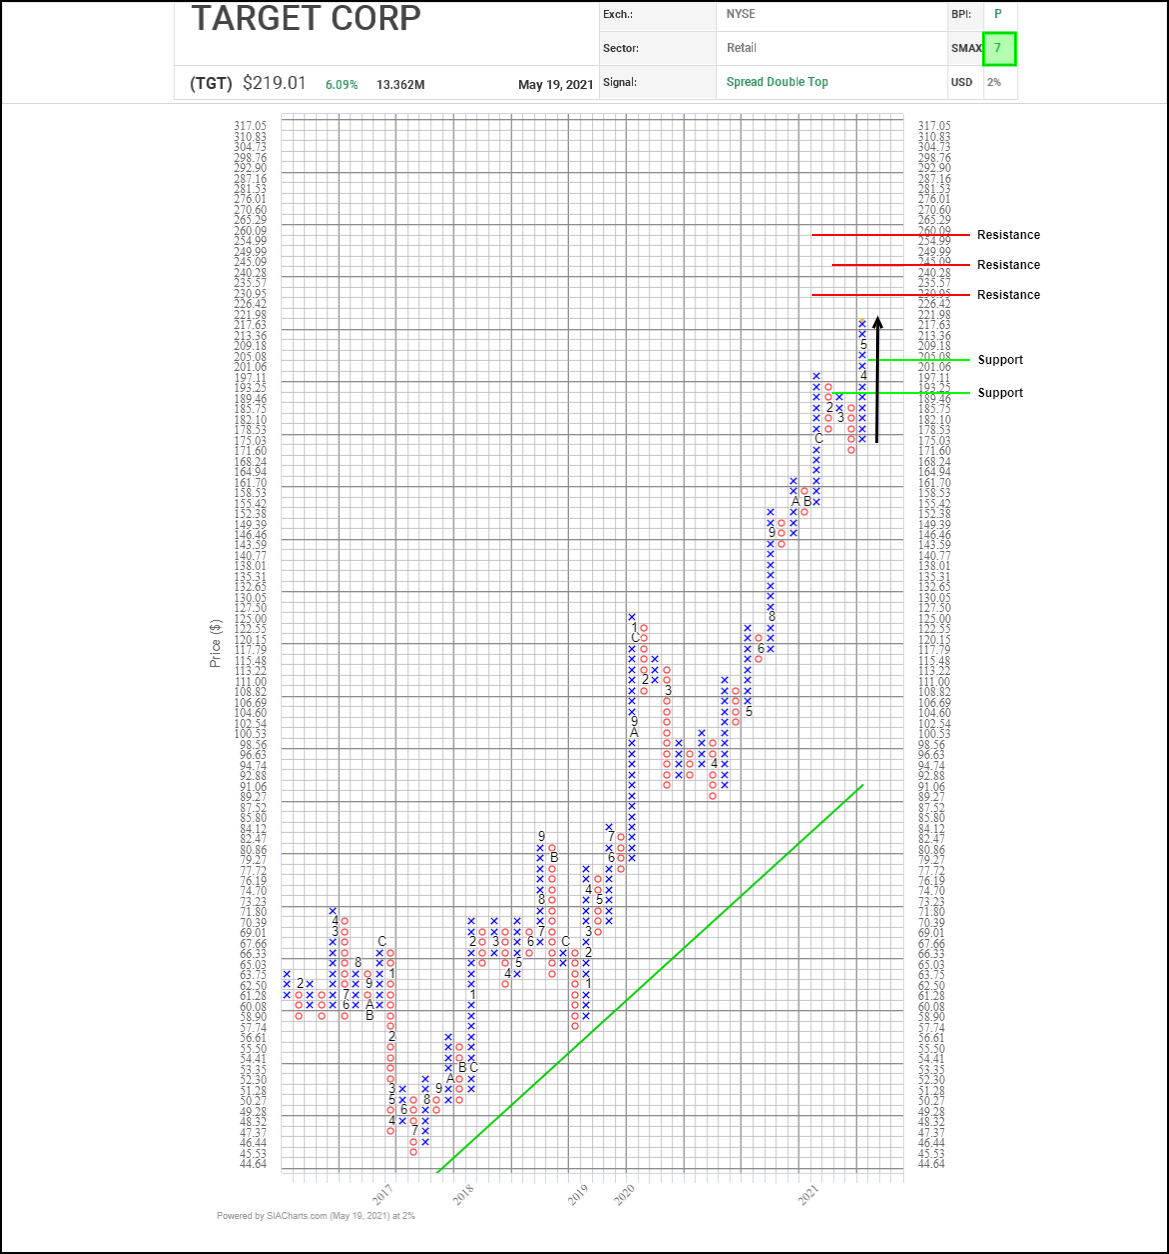Click the lowest Resistance label
Viewport: 1169px width, 1254px height.
pos(1008,295)
